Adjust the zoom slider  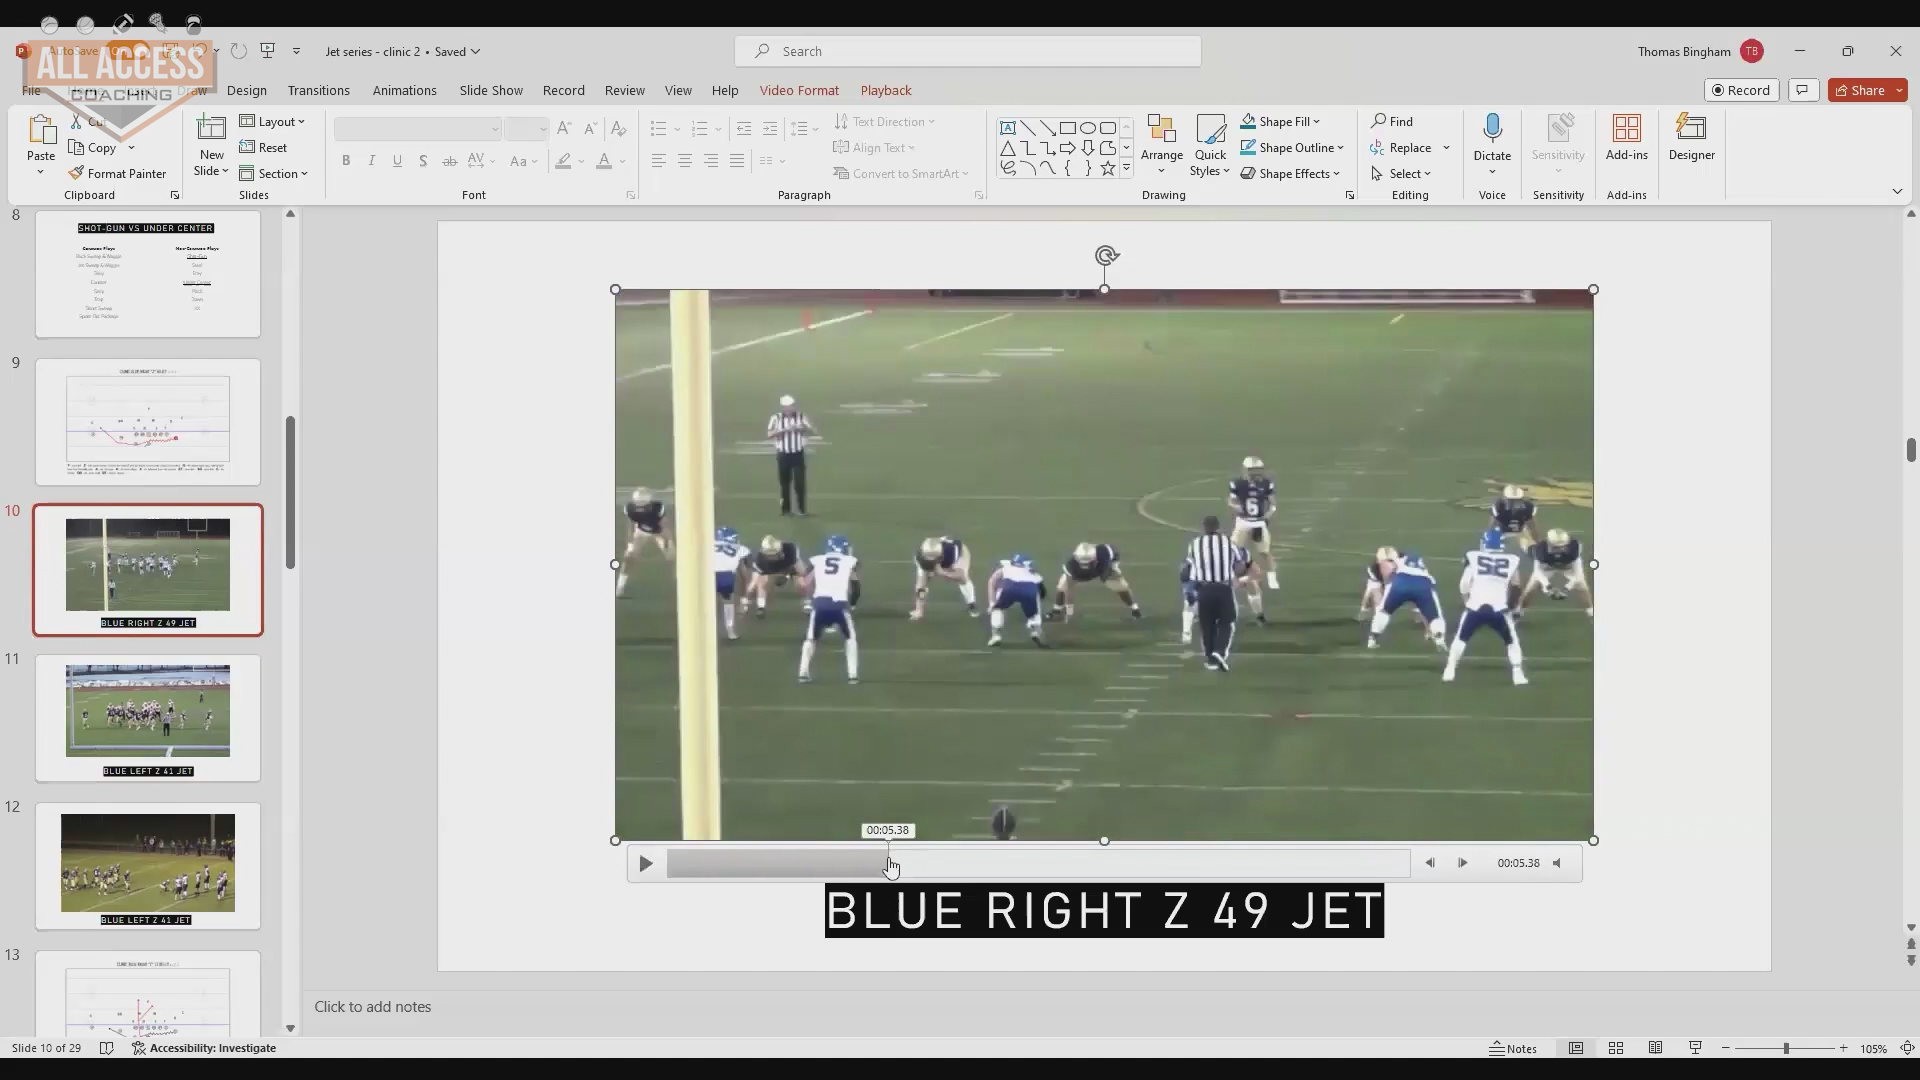(1785, 1048)
